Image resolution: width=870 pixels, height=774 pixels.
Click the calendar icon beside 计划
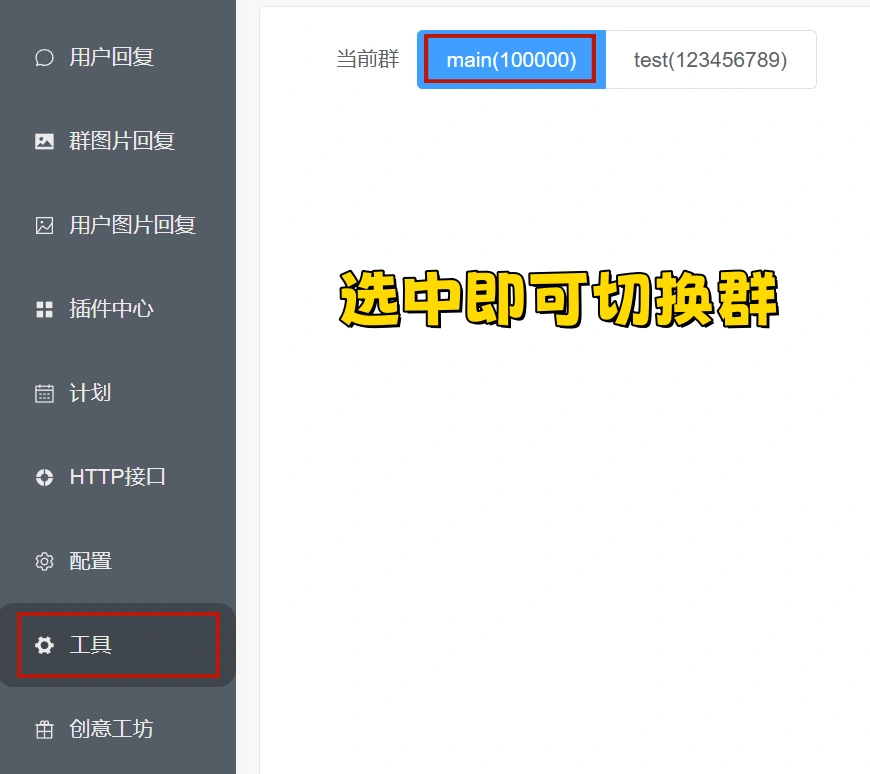(x=44, y=393)
